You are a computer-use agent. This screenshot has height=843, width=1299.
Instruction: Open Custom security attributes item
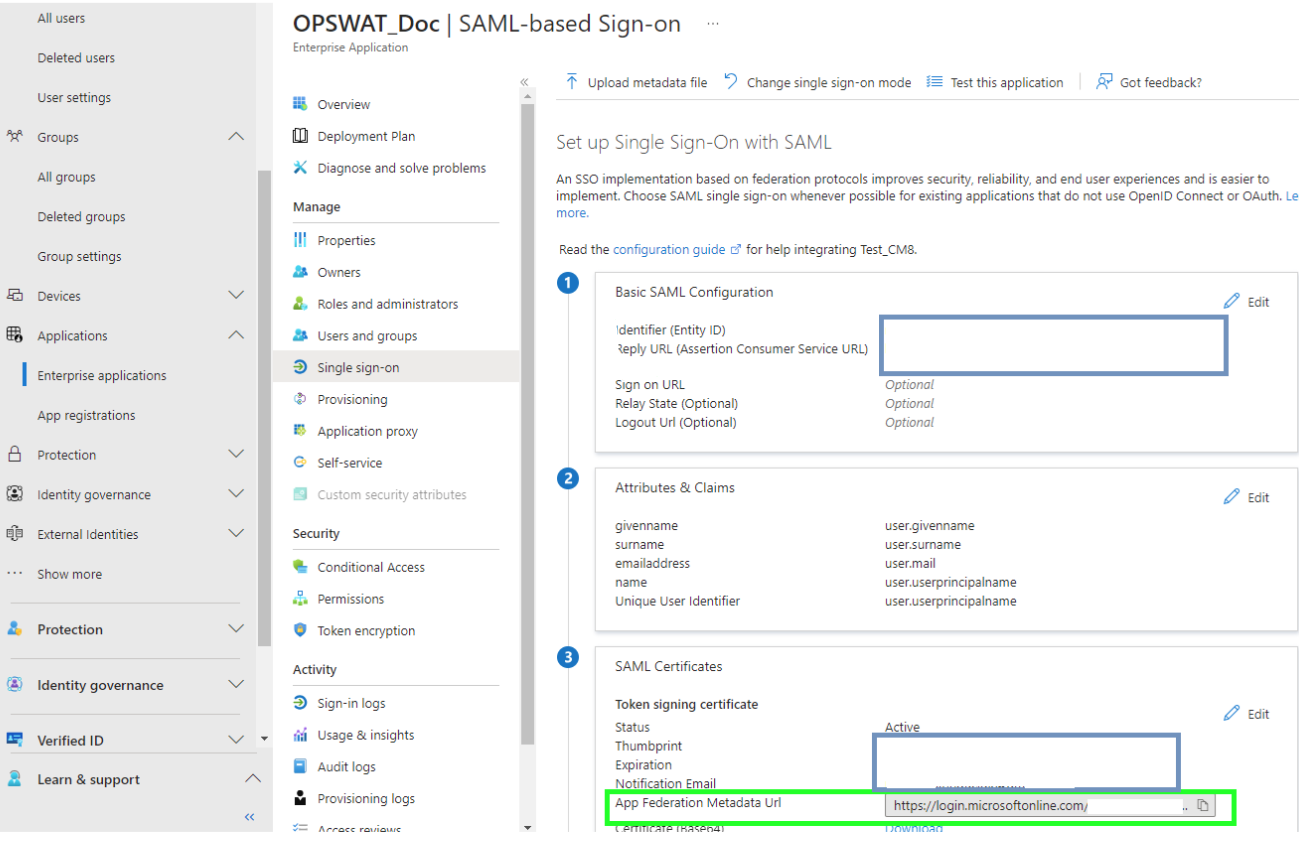[x=392, y=495]
